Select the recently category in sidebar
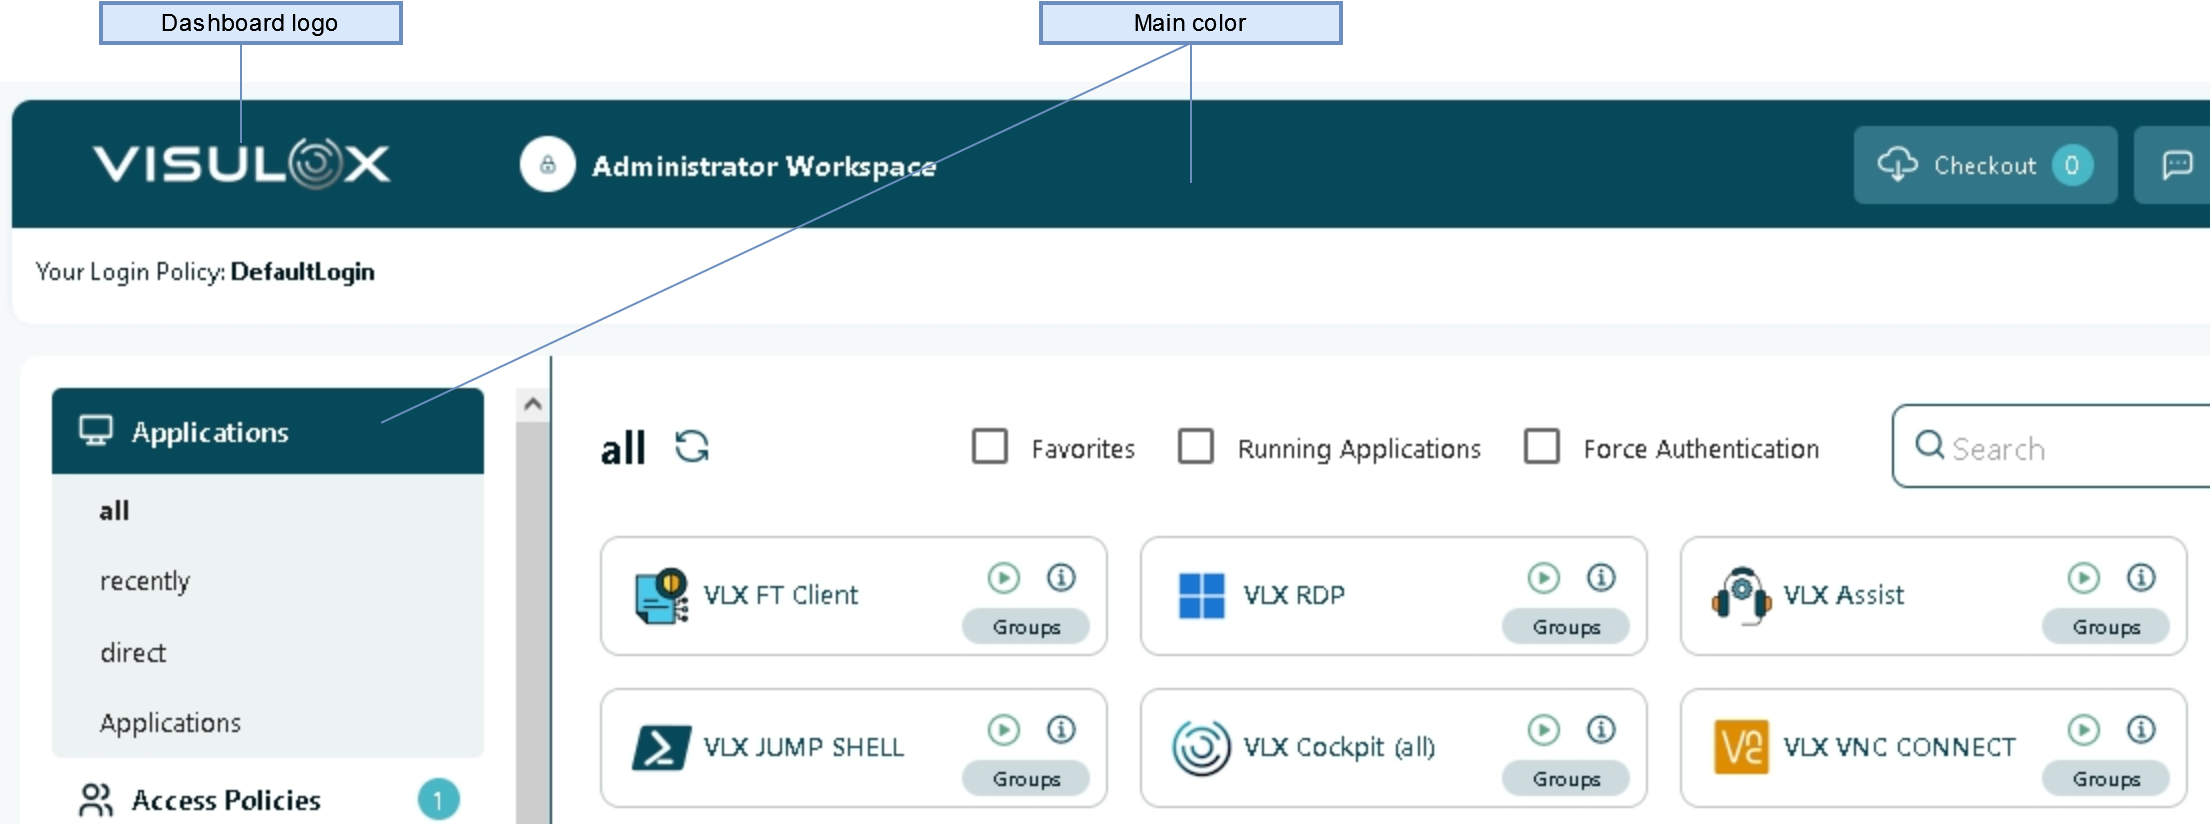 (145, 581)
